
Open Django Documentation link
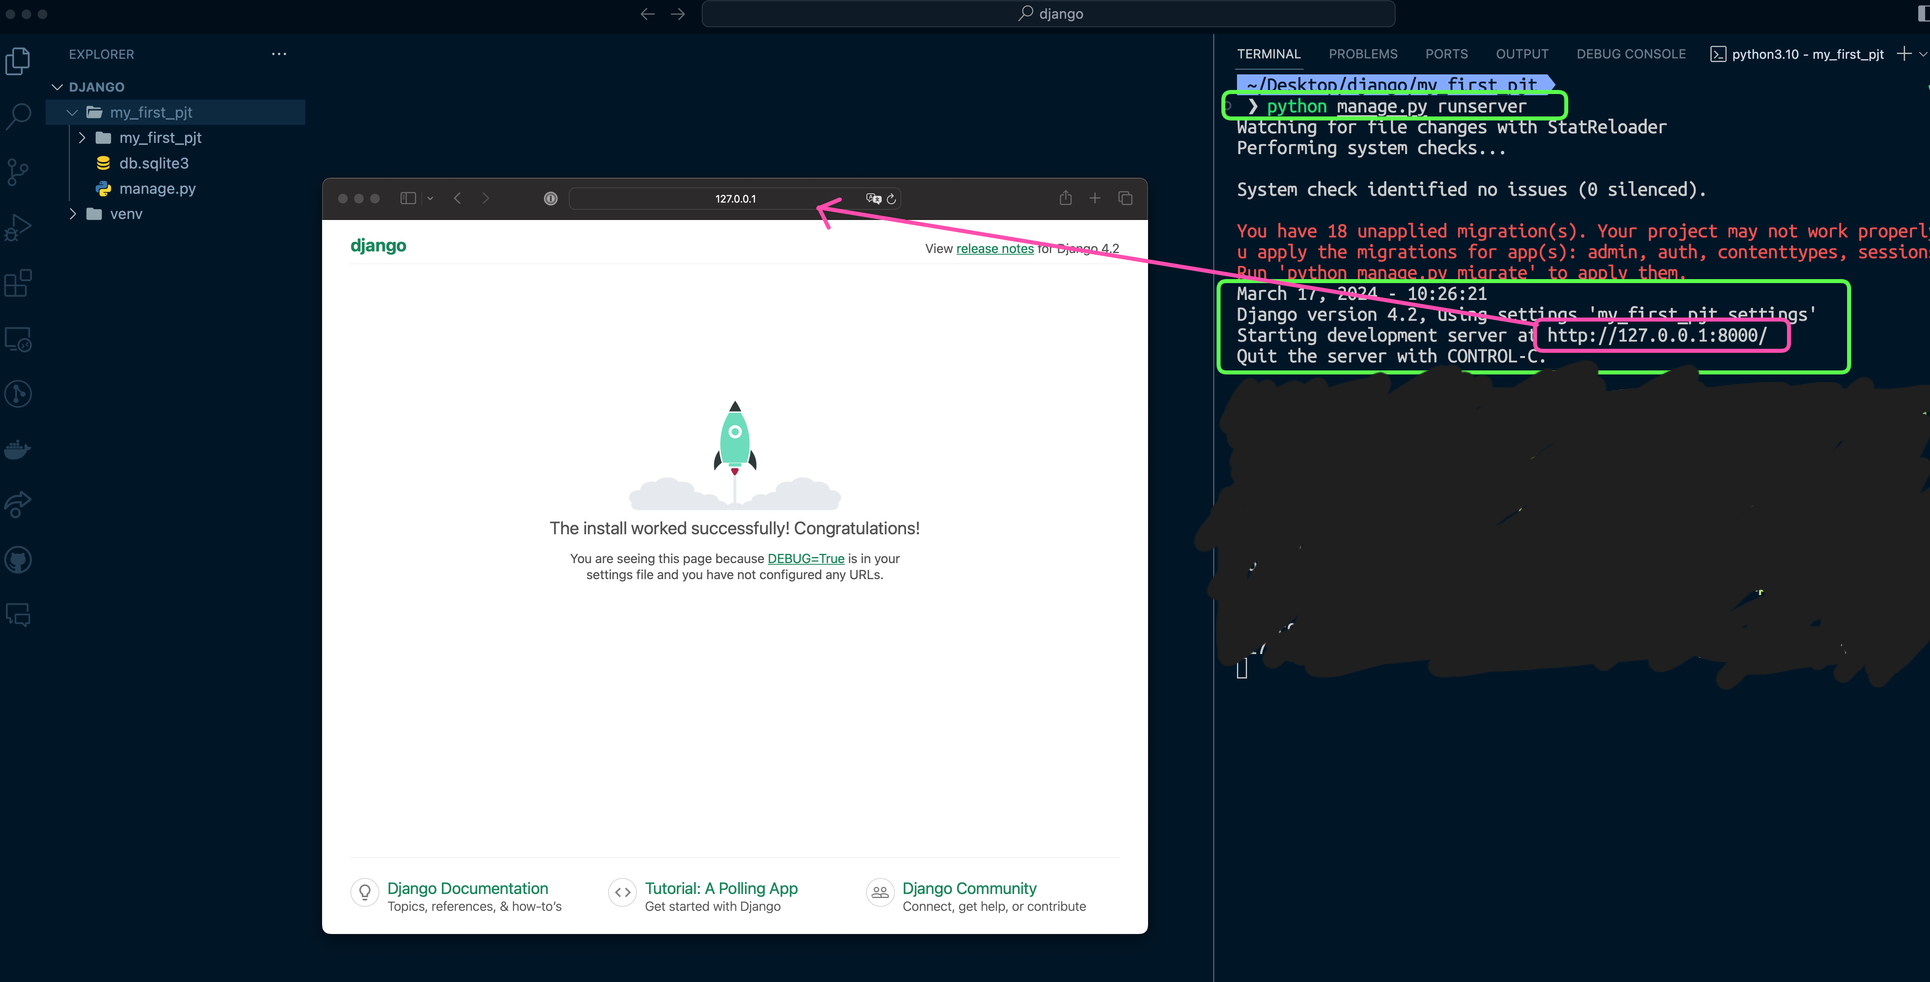tap(468, 888)
